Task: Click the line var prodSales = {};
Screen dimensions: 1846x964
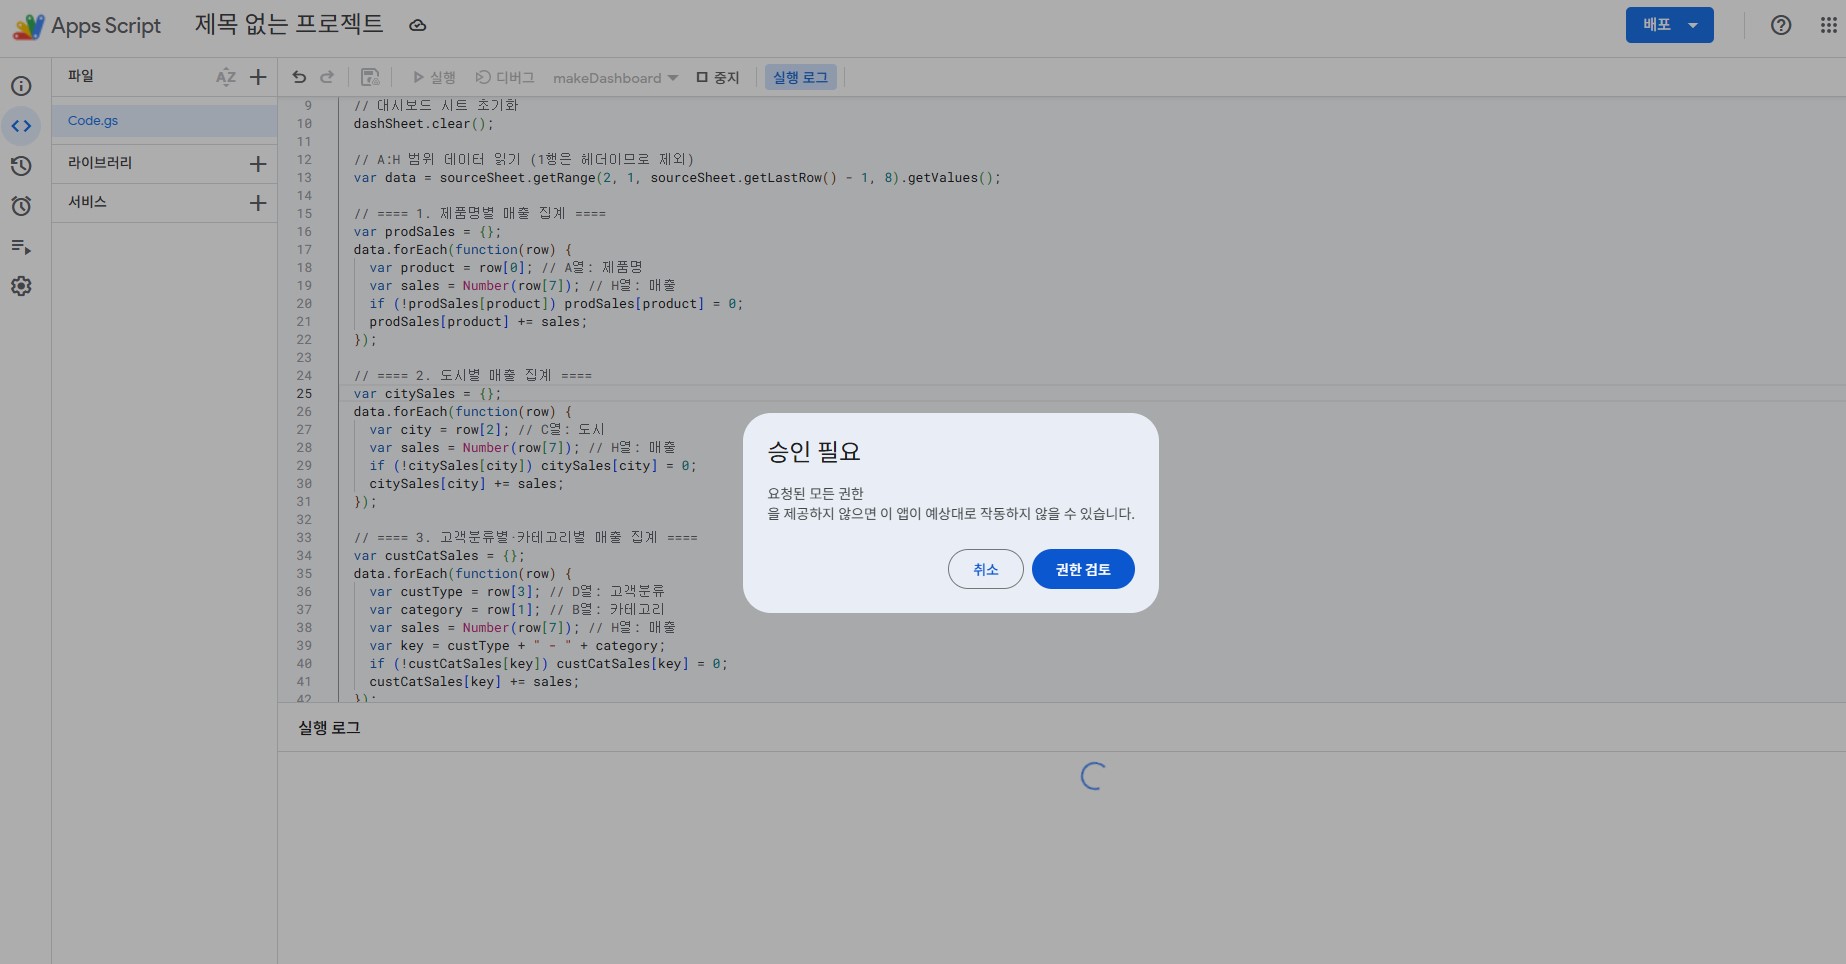Action: click(427, 232)
